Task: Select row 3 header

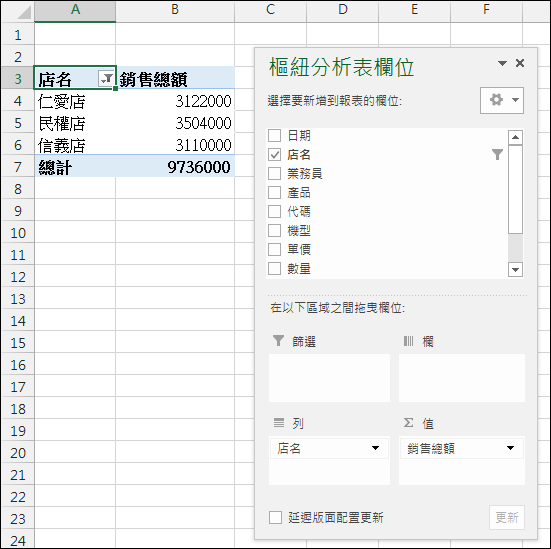Action: (x=18, y=78)
